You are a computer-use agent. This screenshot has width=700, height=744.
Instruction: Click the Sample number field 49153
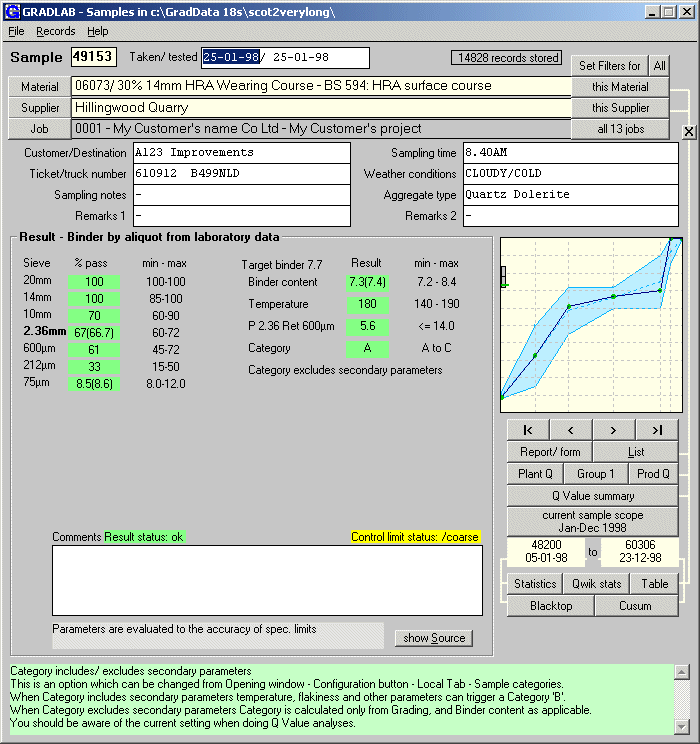coord(94,58)
